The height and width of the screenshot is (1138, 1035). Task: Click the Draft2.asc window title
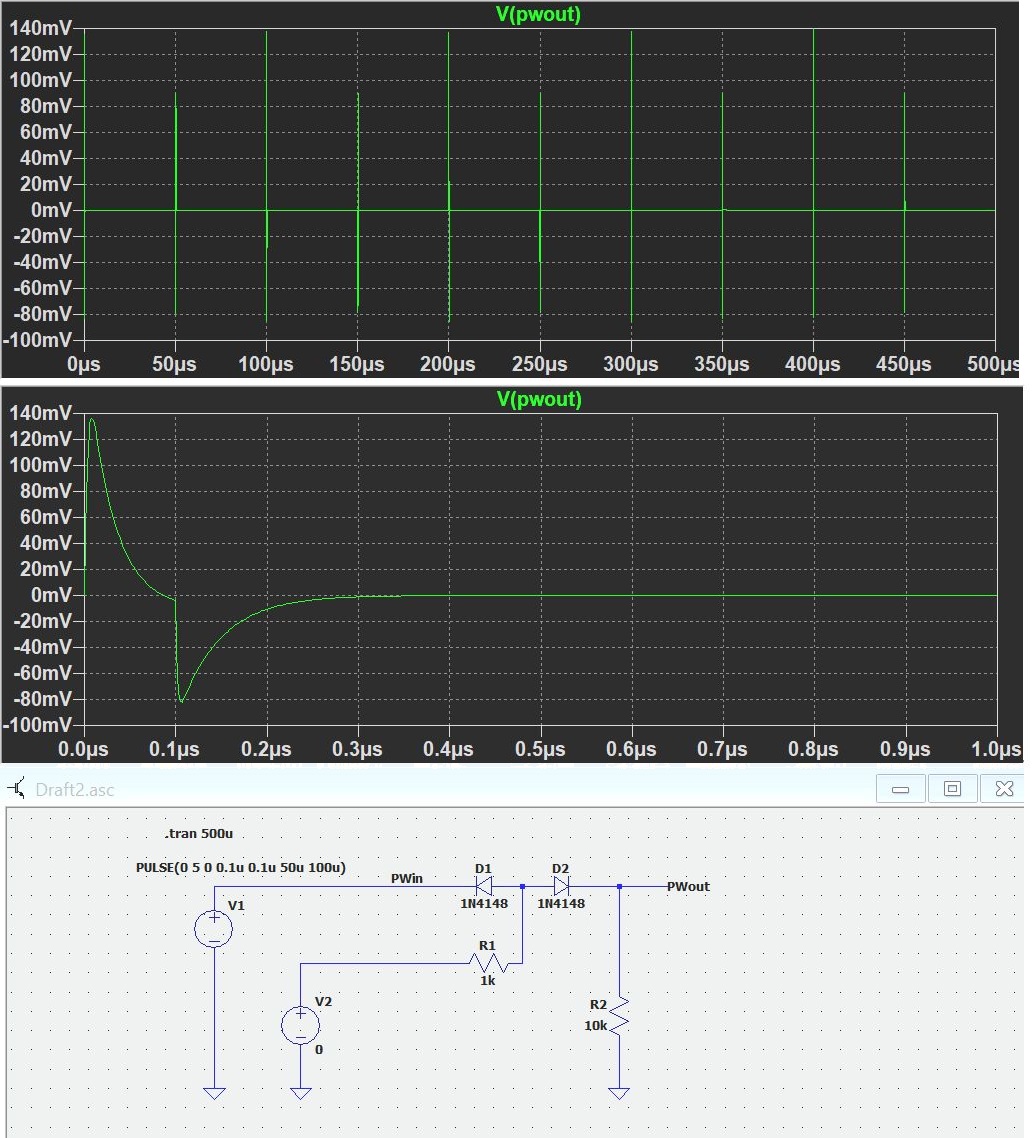(x=75, y=790)
